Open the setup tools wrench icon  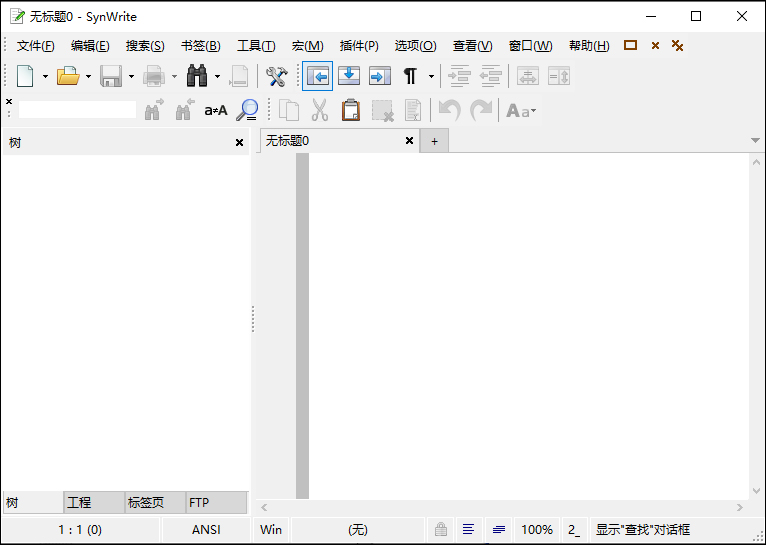[x=276, y=76]
